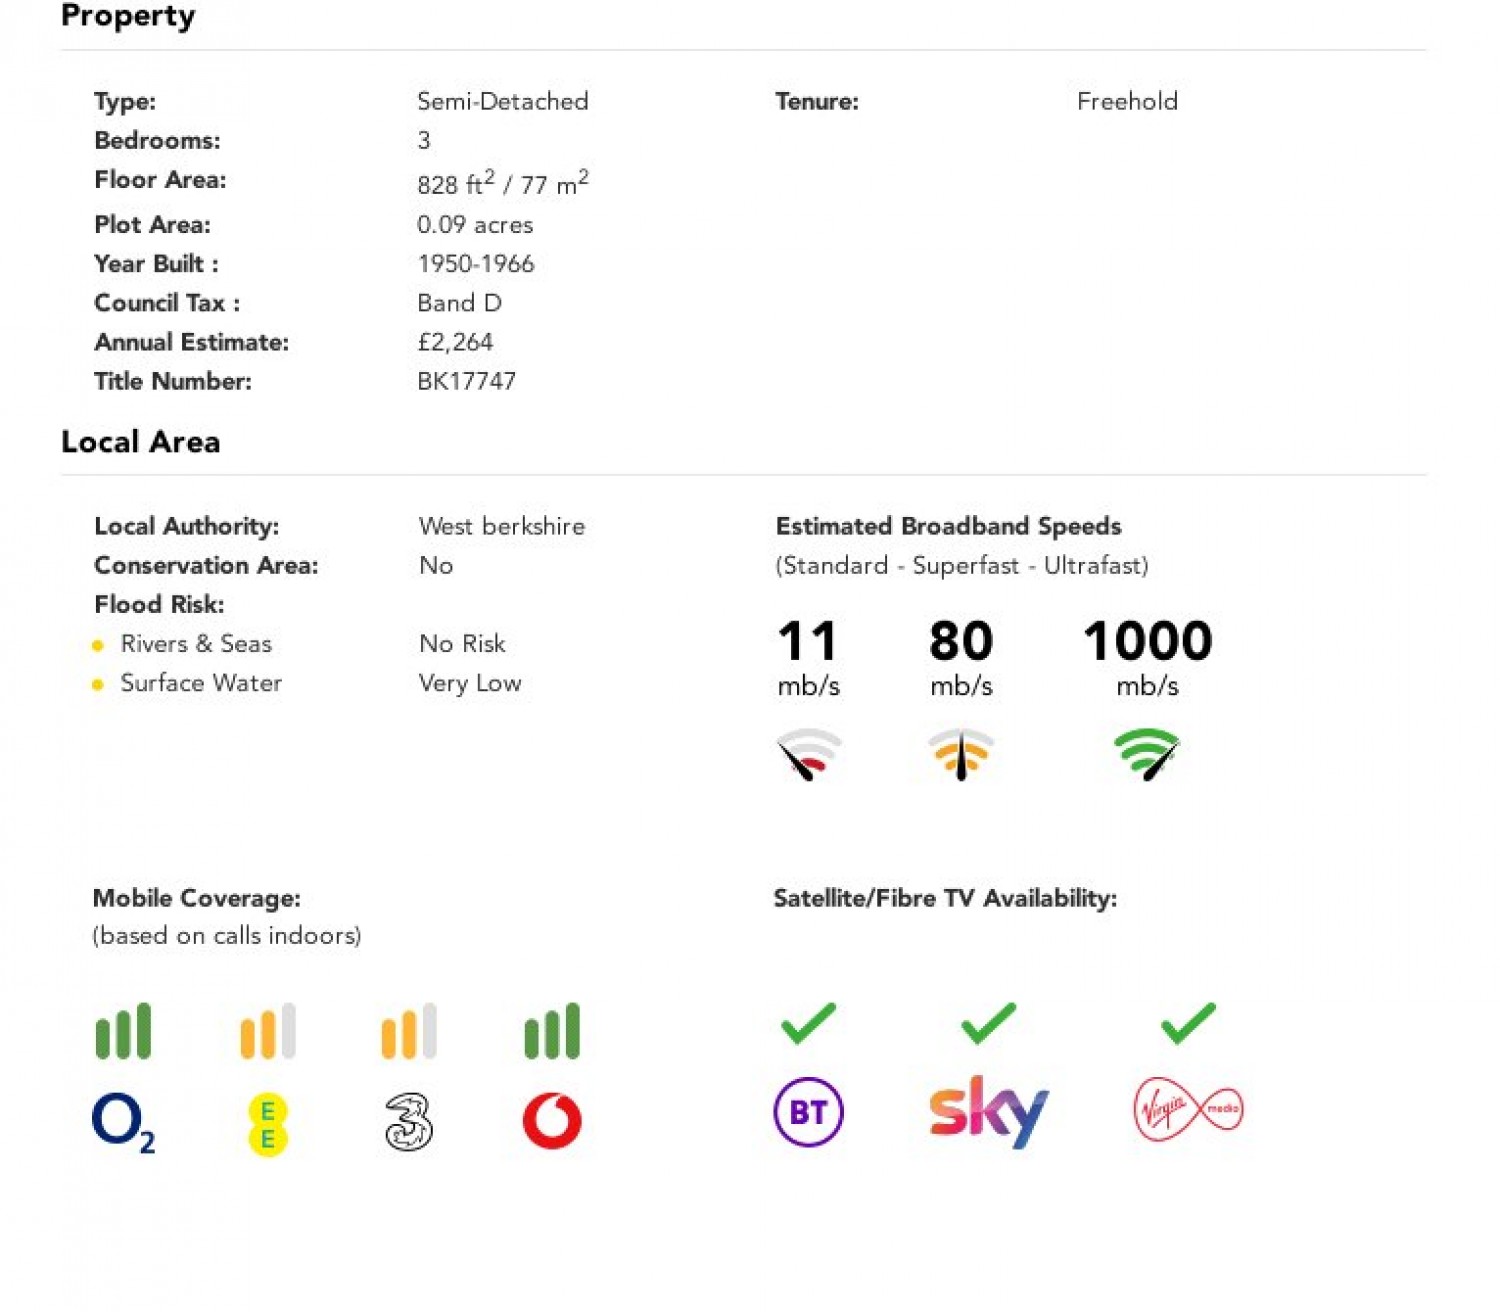The height and width of the screenshot is (1312, 1500).
Task: Click the Sky provider logo
Action: (x=988, y=1111)
